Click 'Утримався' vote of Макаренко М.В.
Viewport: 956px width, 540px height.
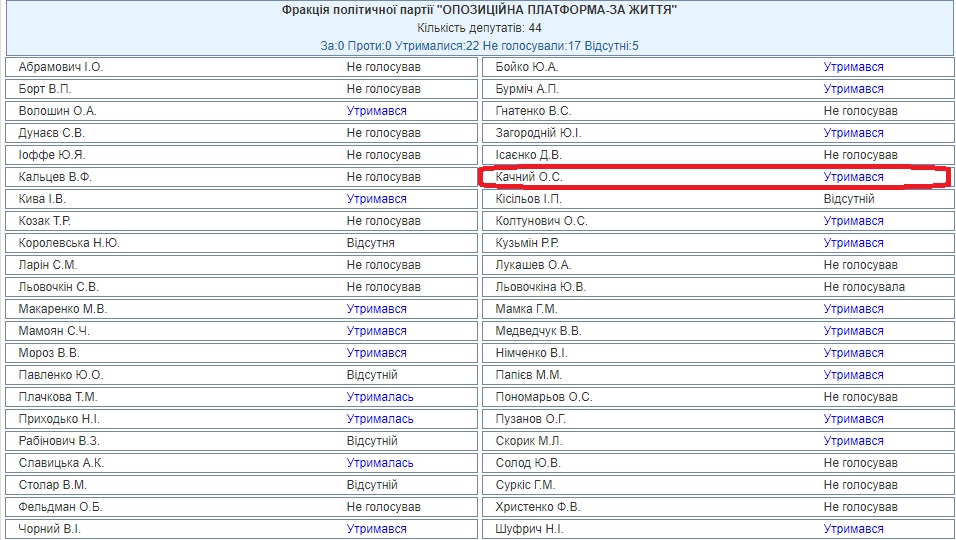[376, 309]
